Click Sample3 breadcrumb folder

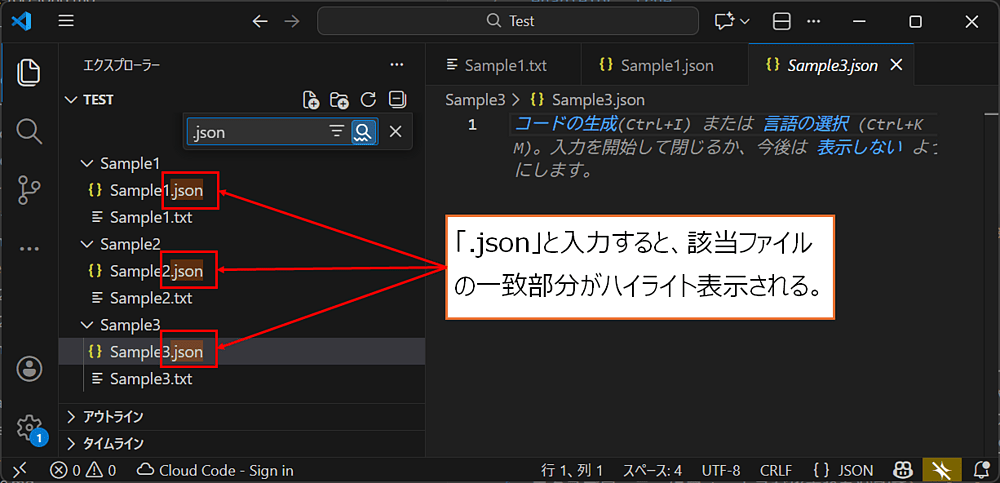coord(475,100)
